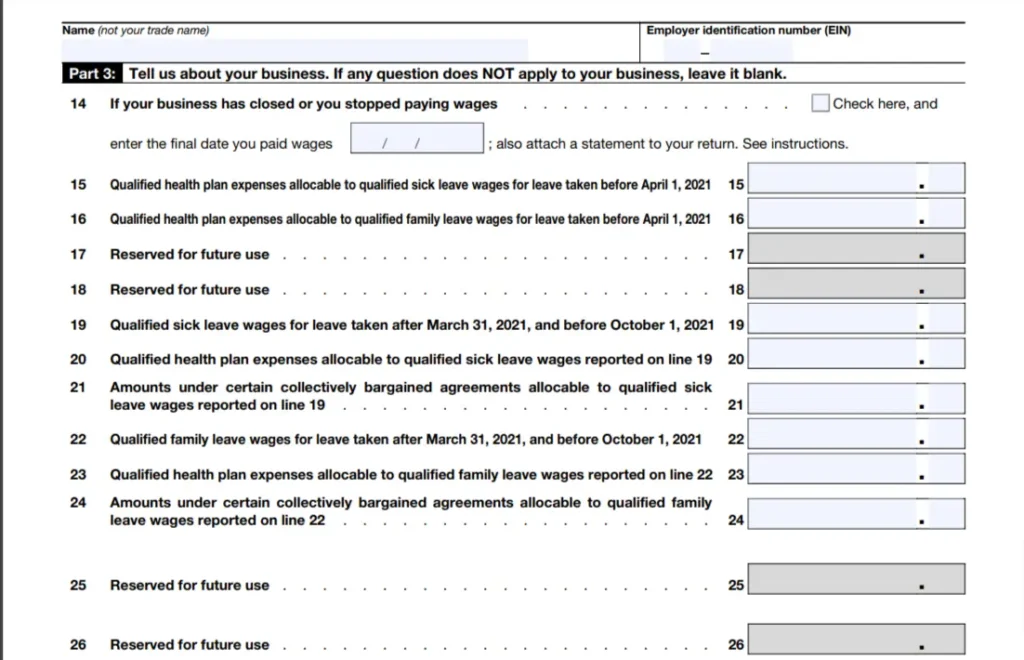Viewport: 1024px width, 660px height.
Task: Click the line 16 cents field
Action: [946, 213]
